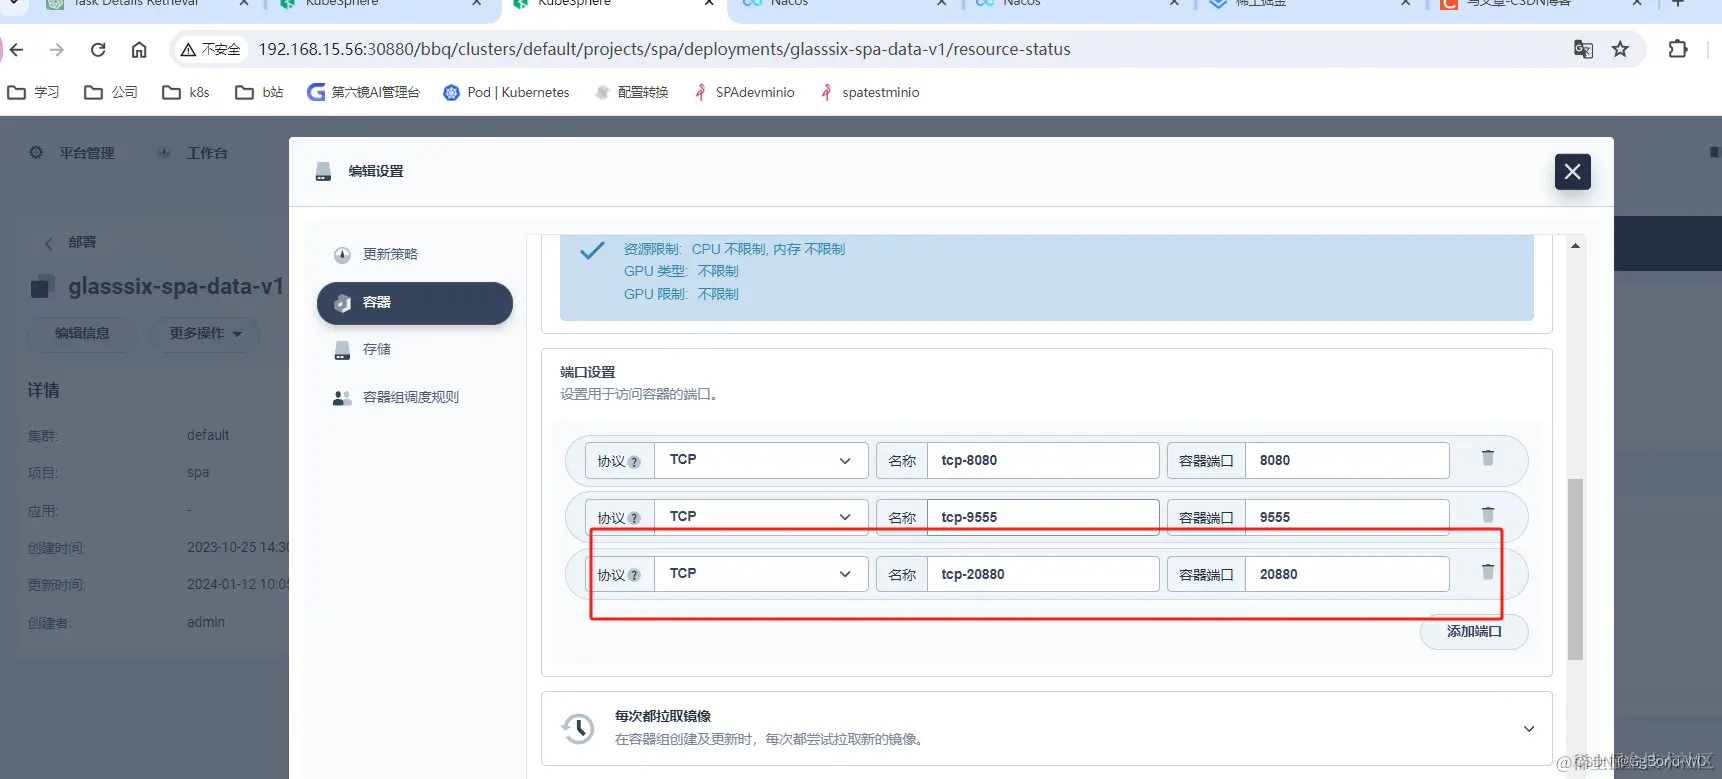Image resolution: width=1722 pixels, height=779 pixels.
Task: Edit container port 20880 field
Action: click(1347, 574)
